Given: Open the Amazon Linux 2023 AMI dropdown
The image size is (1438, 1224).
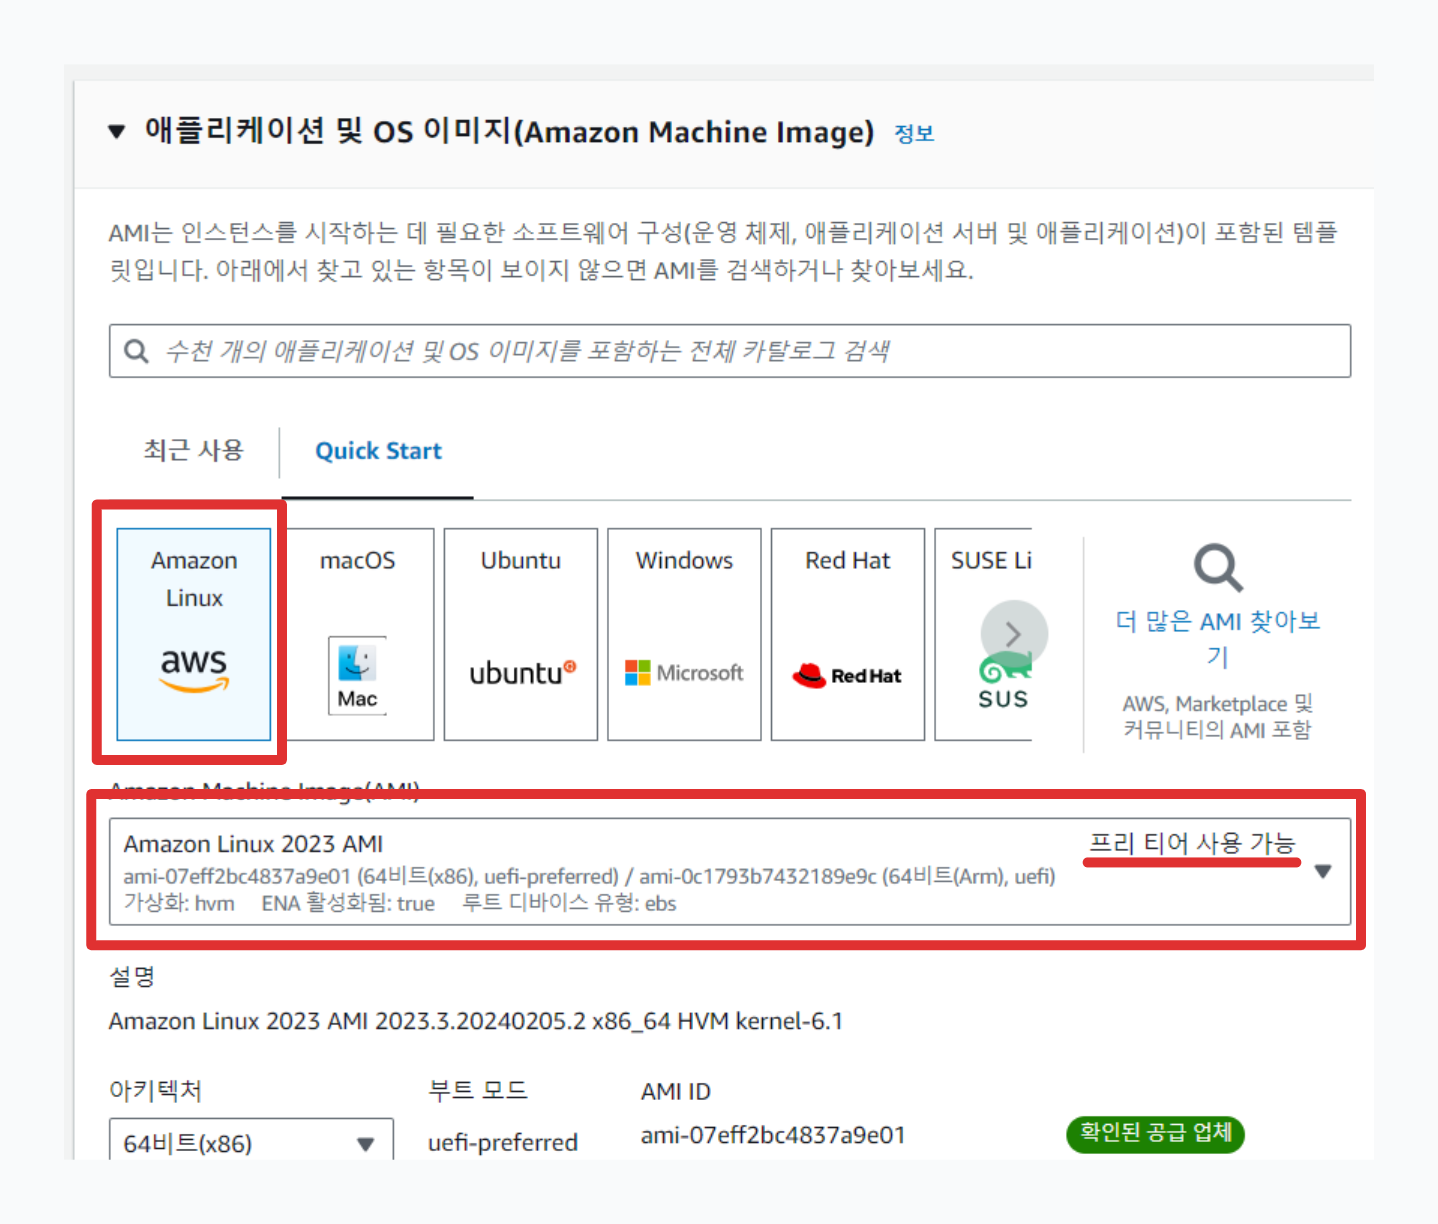Looking at the screenshot, I should tap(730, 871).
